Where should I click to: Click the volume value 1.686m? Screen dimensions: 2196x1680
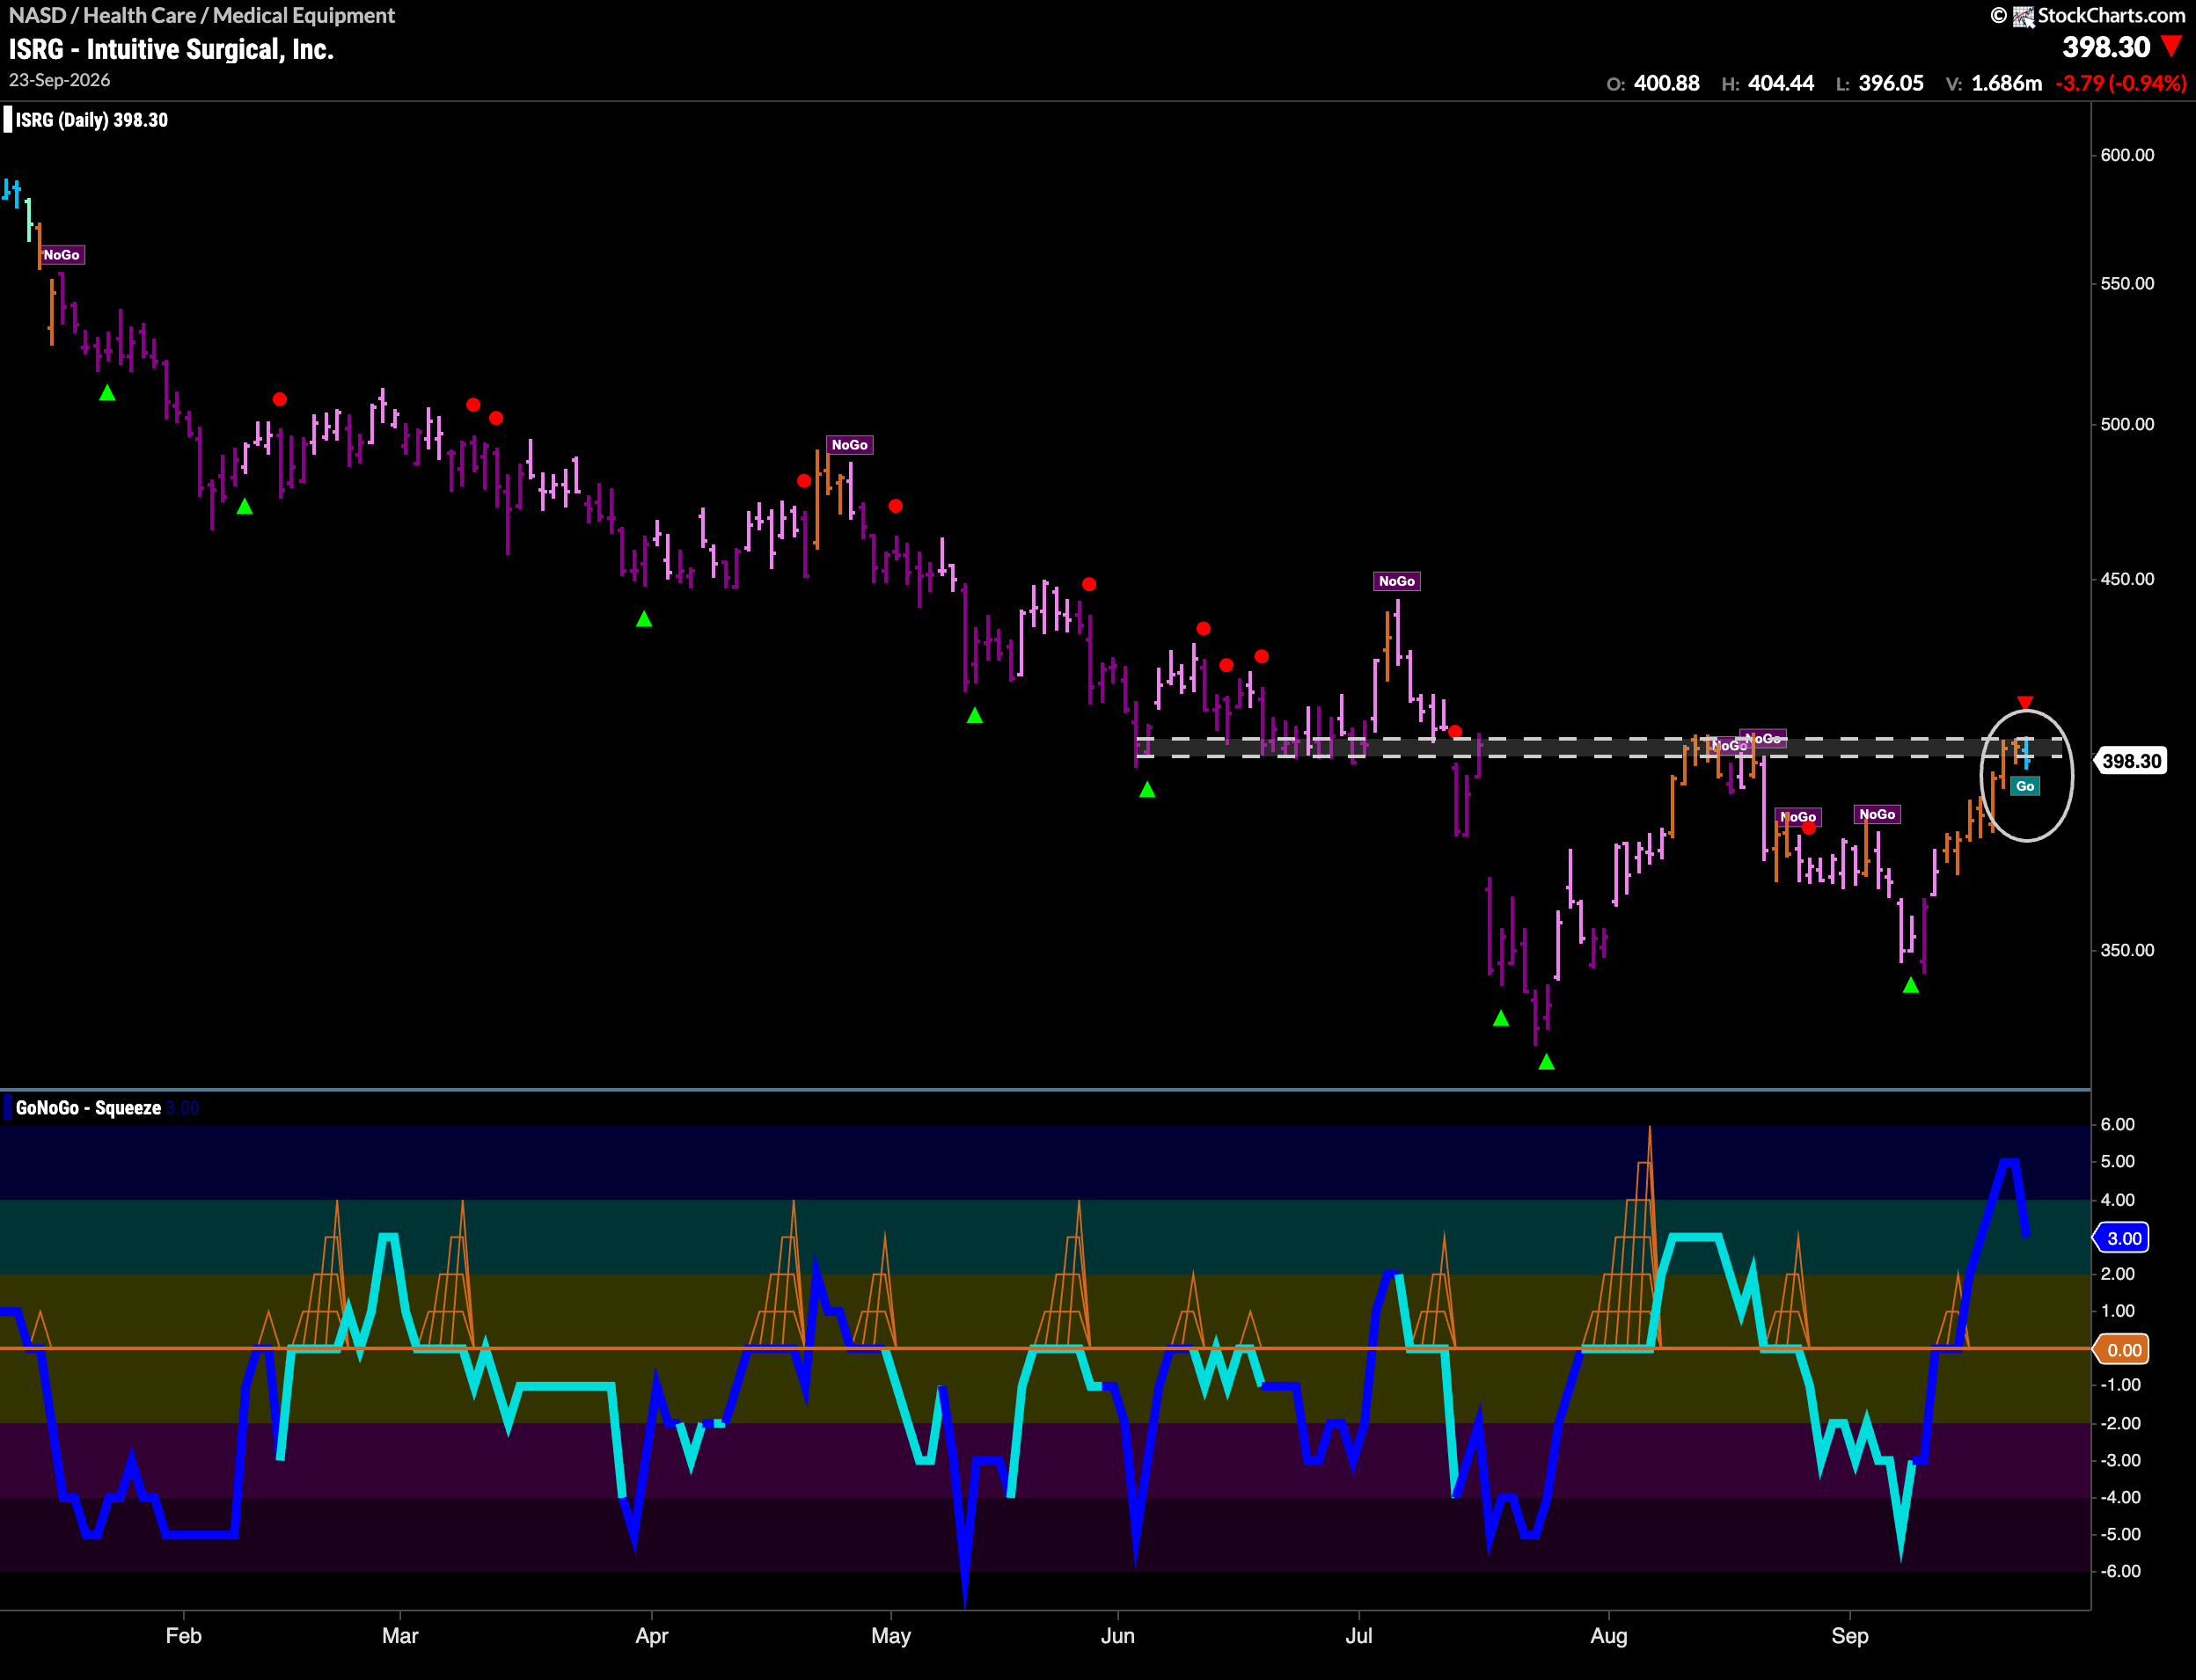(x=2006, y=83)
